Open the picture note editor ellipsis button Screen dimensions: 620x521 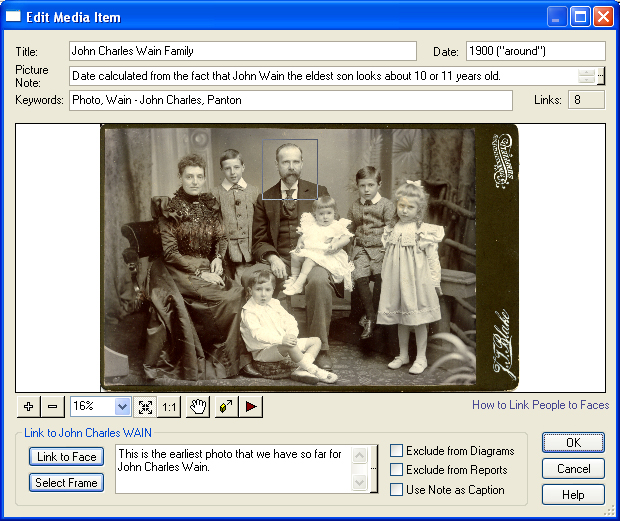[x=601, y=76]
